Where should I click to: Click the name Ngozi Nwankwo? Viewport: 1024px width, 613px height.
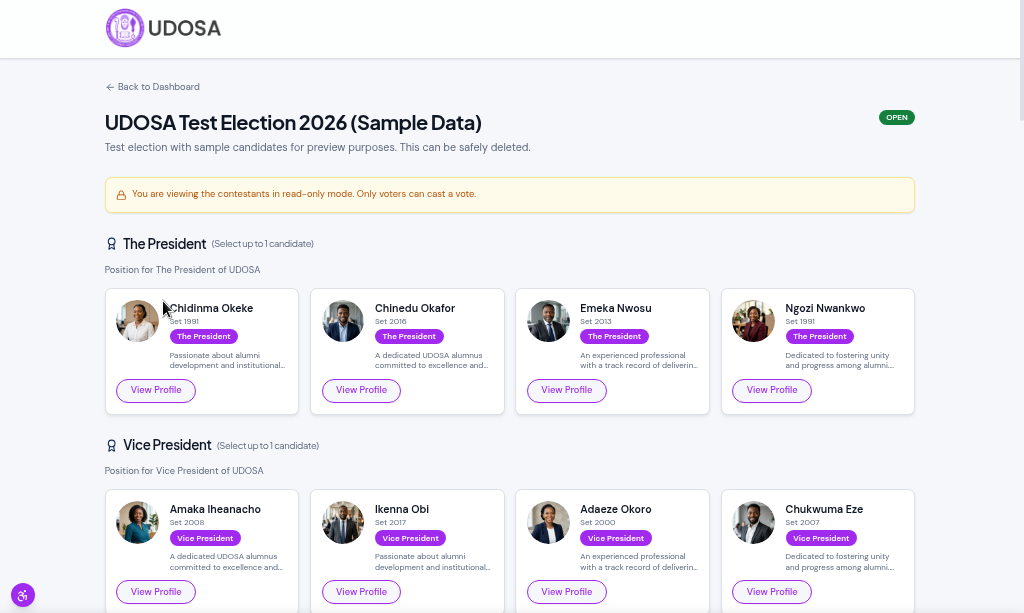(x=825, y=308)
